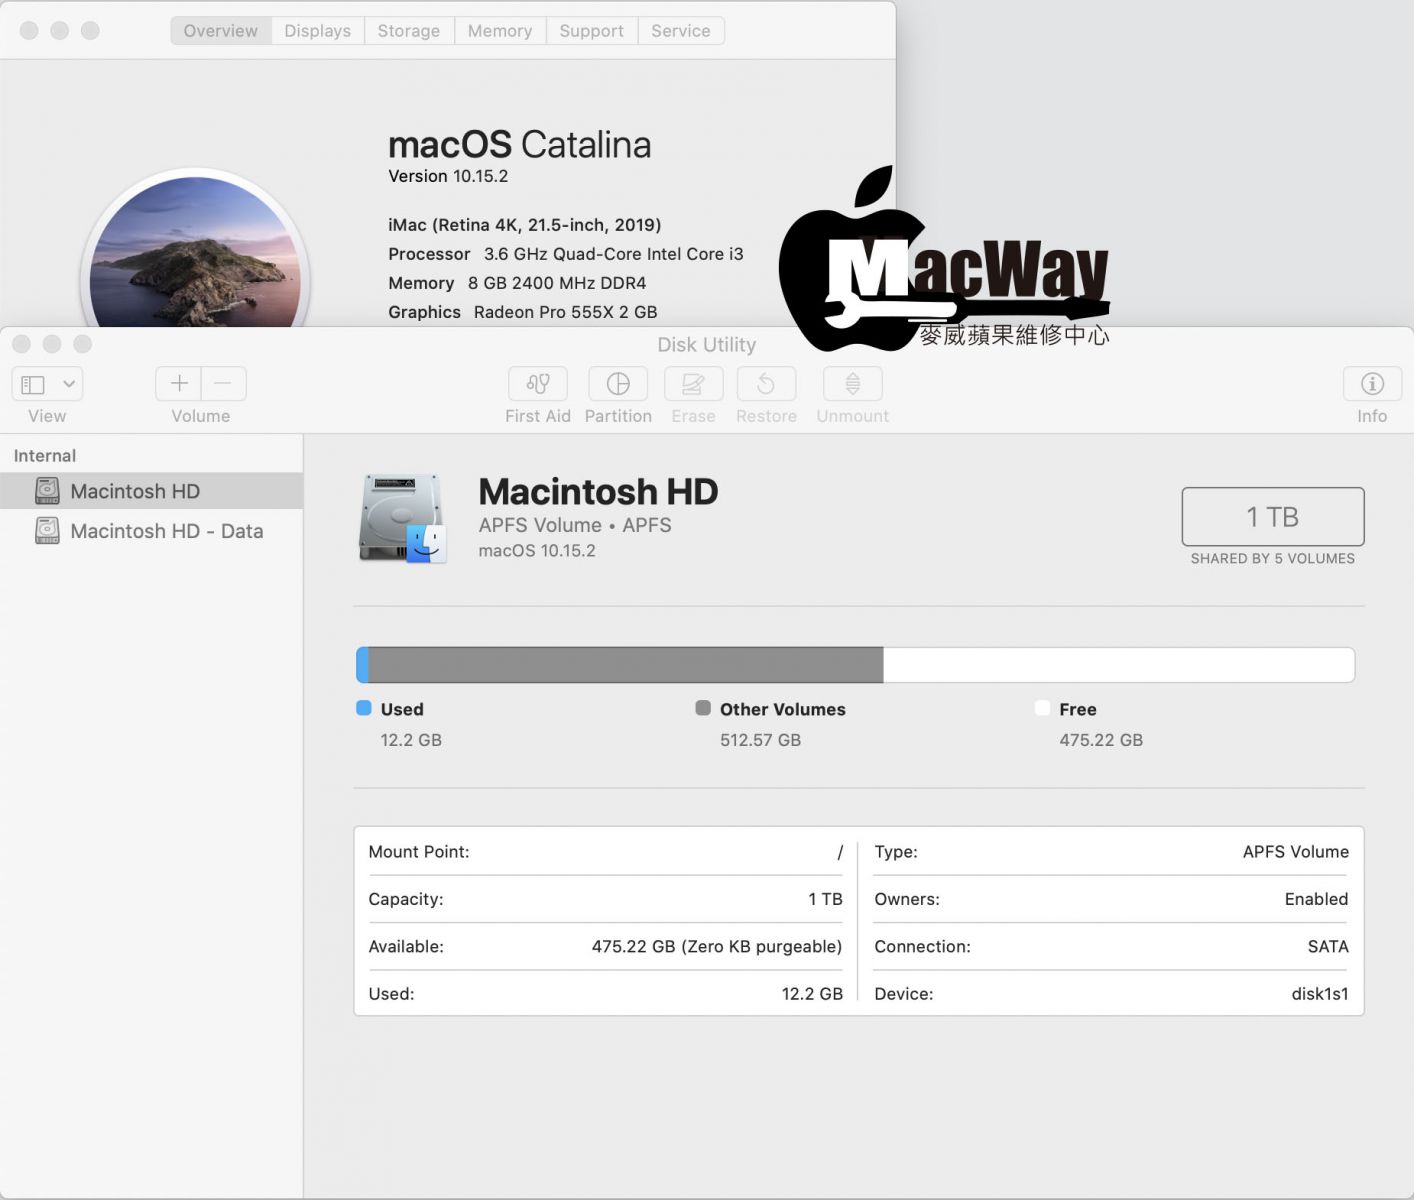Viewport: 1414px width, 1200px height.
Task: Click the '475.22 GB' value under Free
Action: [x=1101, y=740]
